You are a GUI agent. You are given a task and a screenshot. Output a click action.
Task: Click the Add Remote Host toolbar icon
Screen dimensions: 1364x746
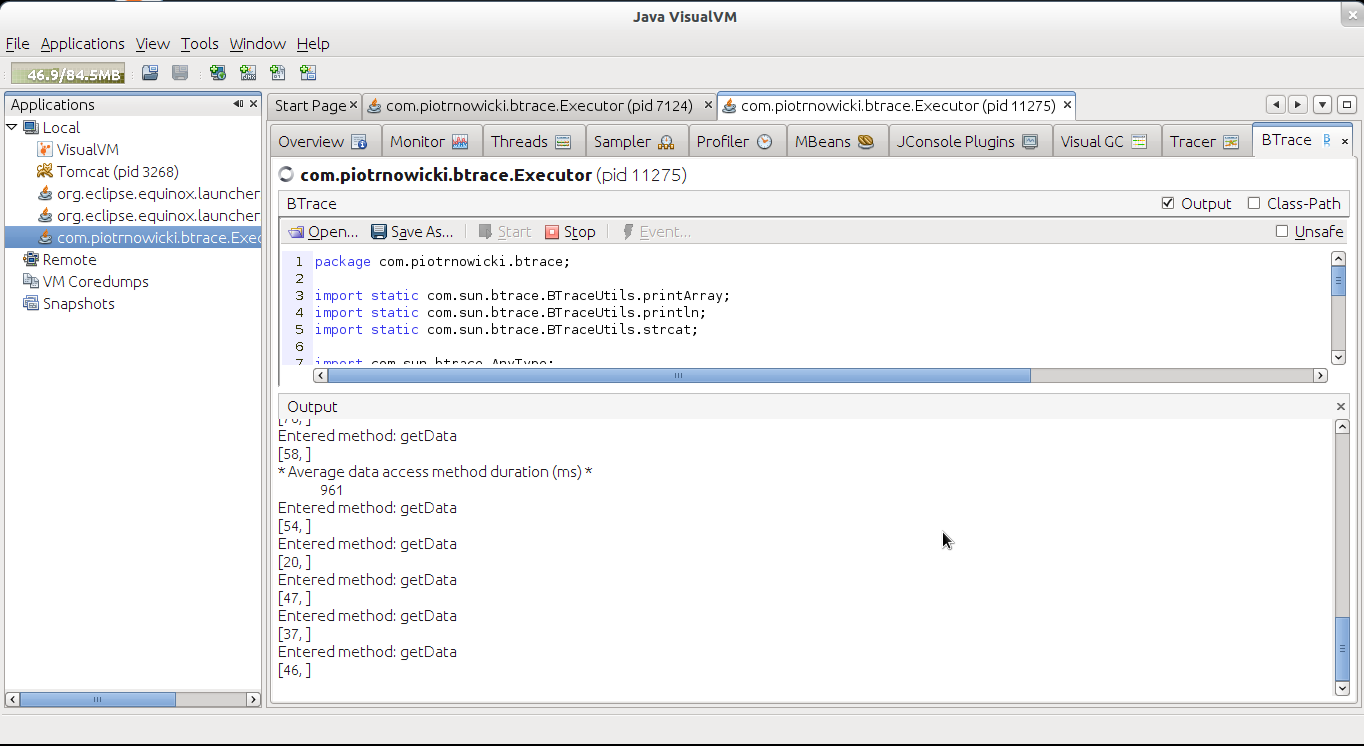[x=218, y=73]
